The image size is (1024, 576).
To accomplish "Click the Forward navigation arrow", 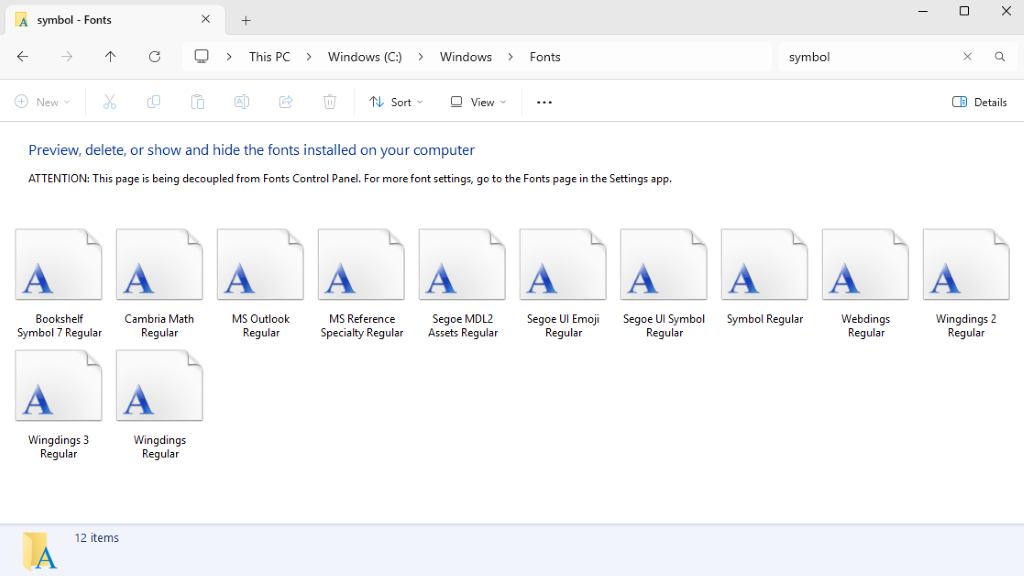I will [67, 57].
